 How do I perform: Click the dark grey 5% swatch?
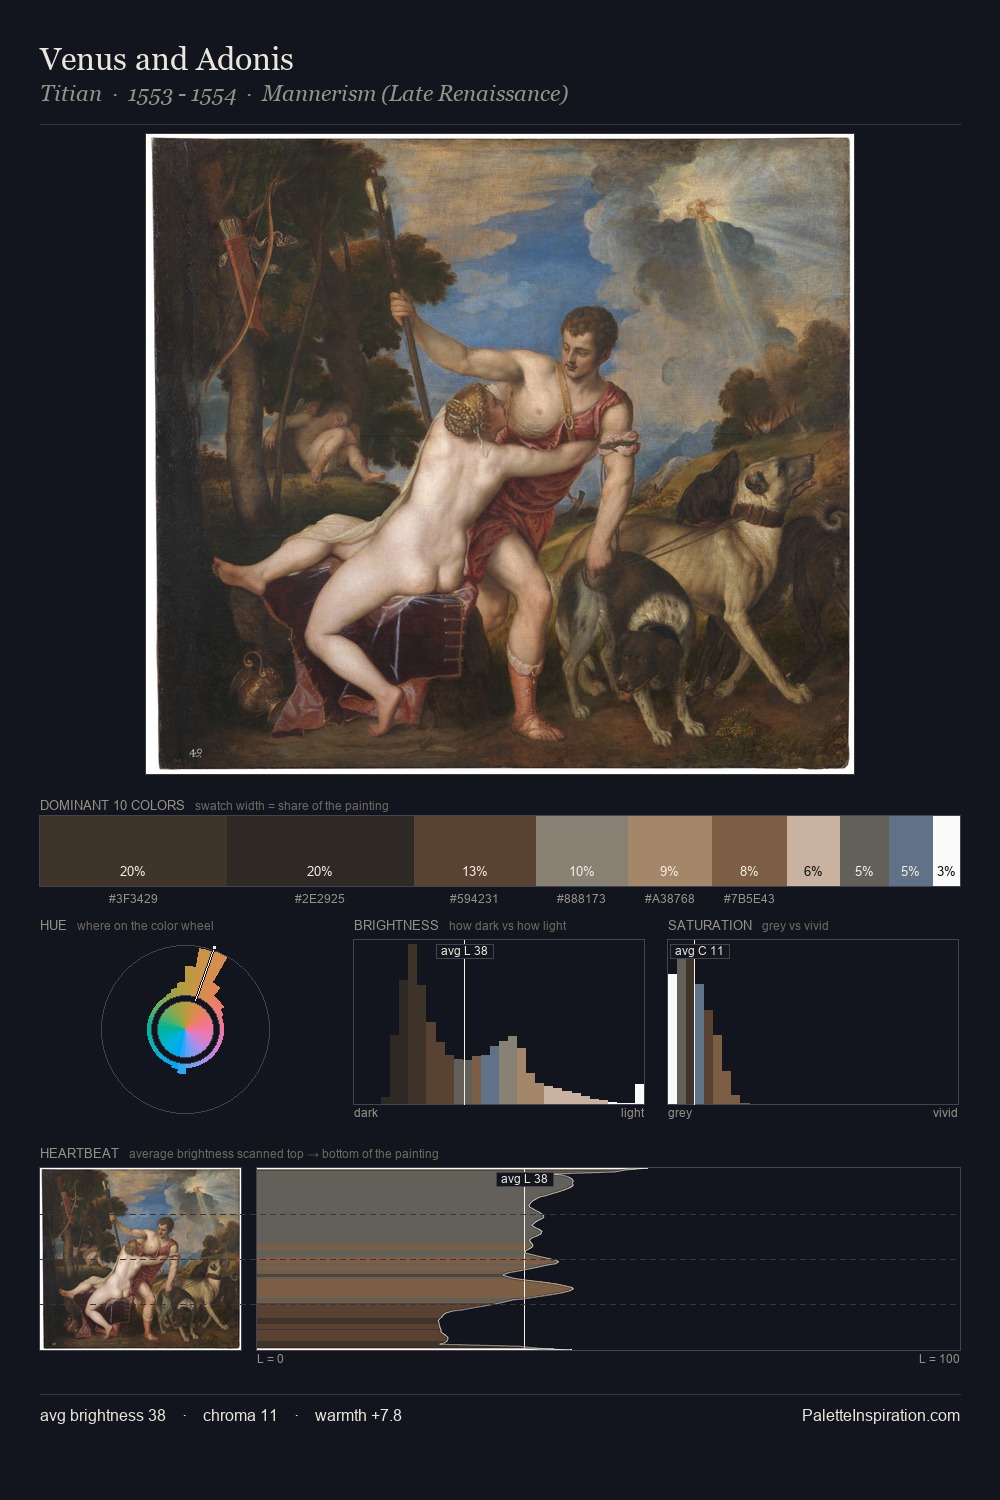click(864, 851)
